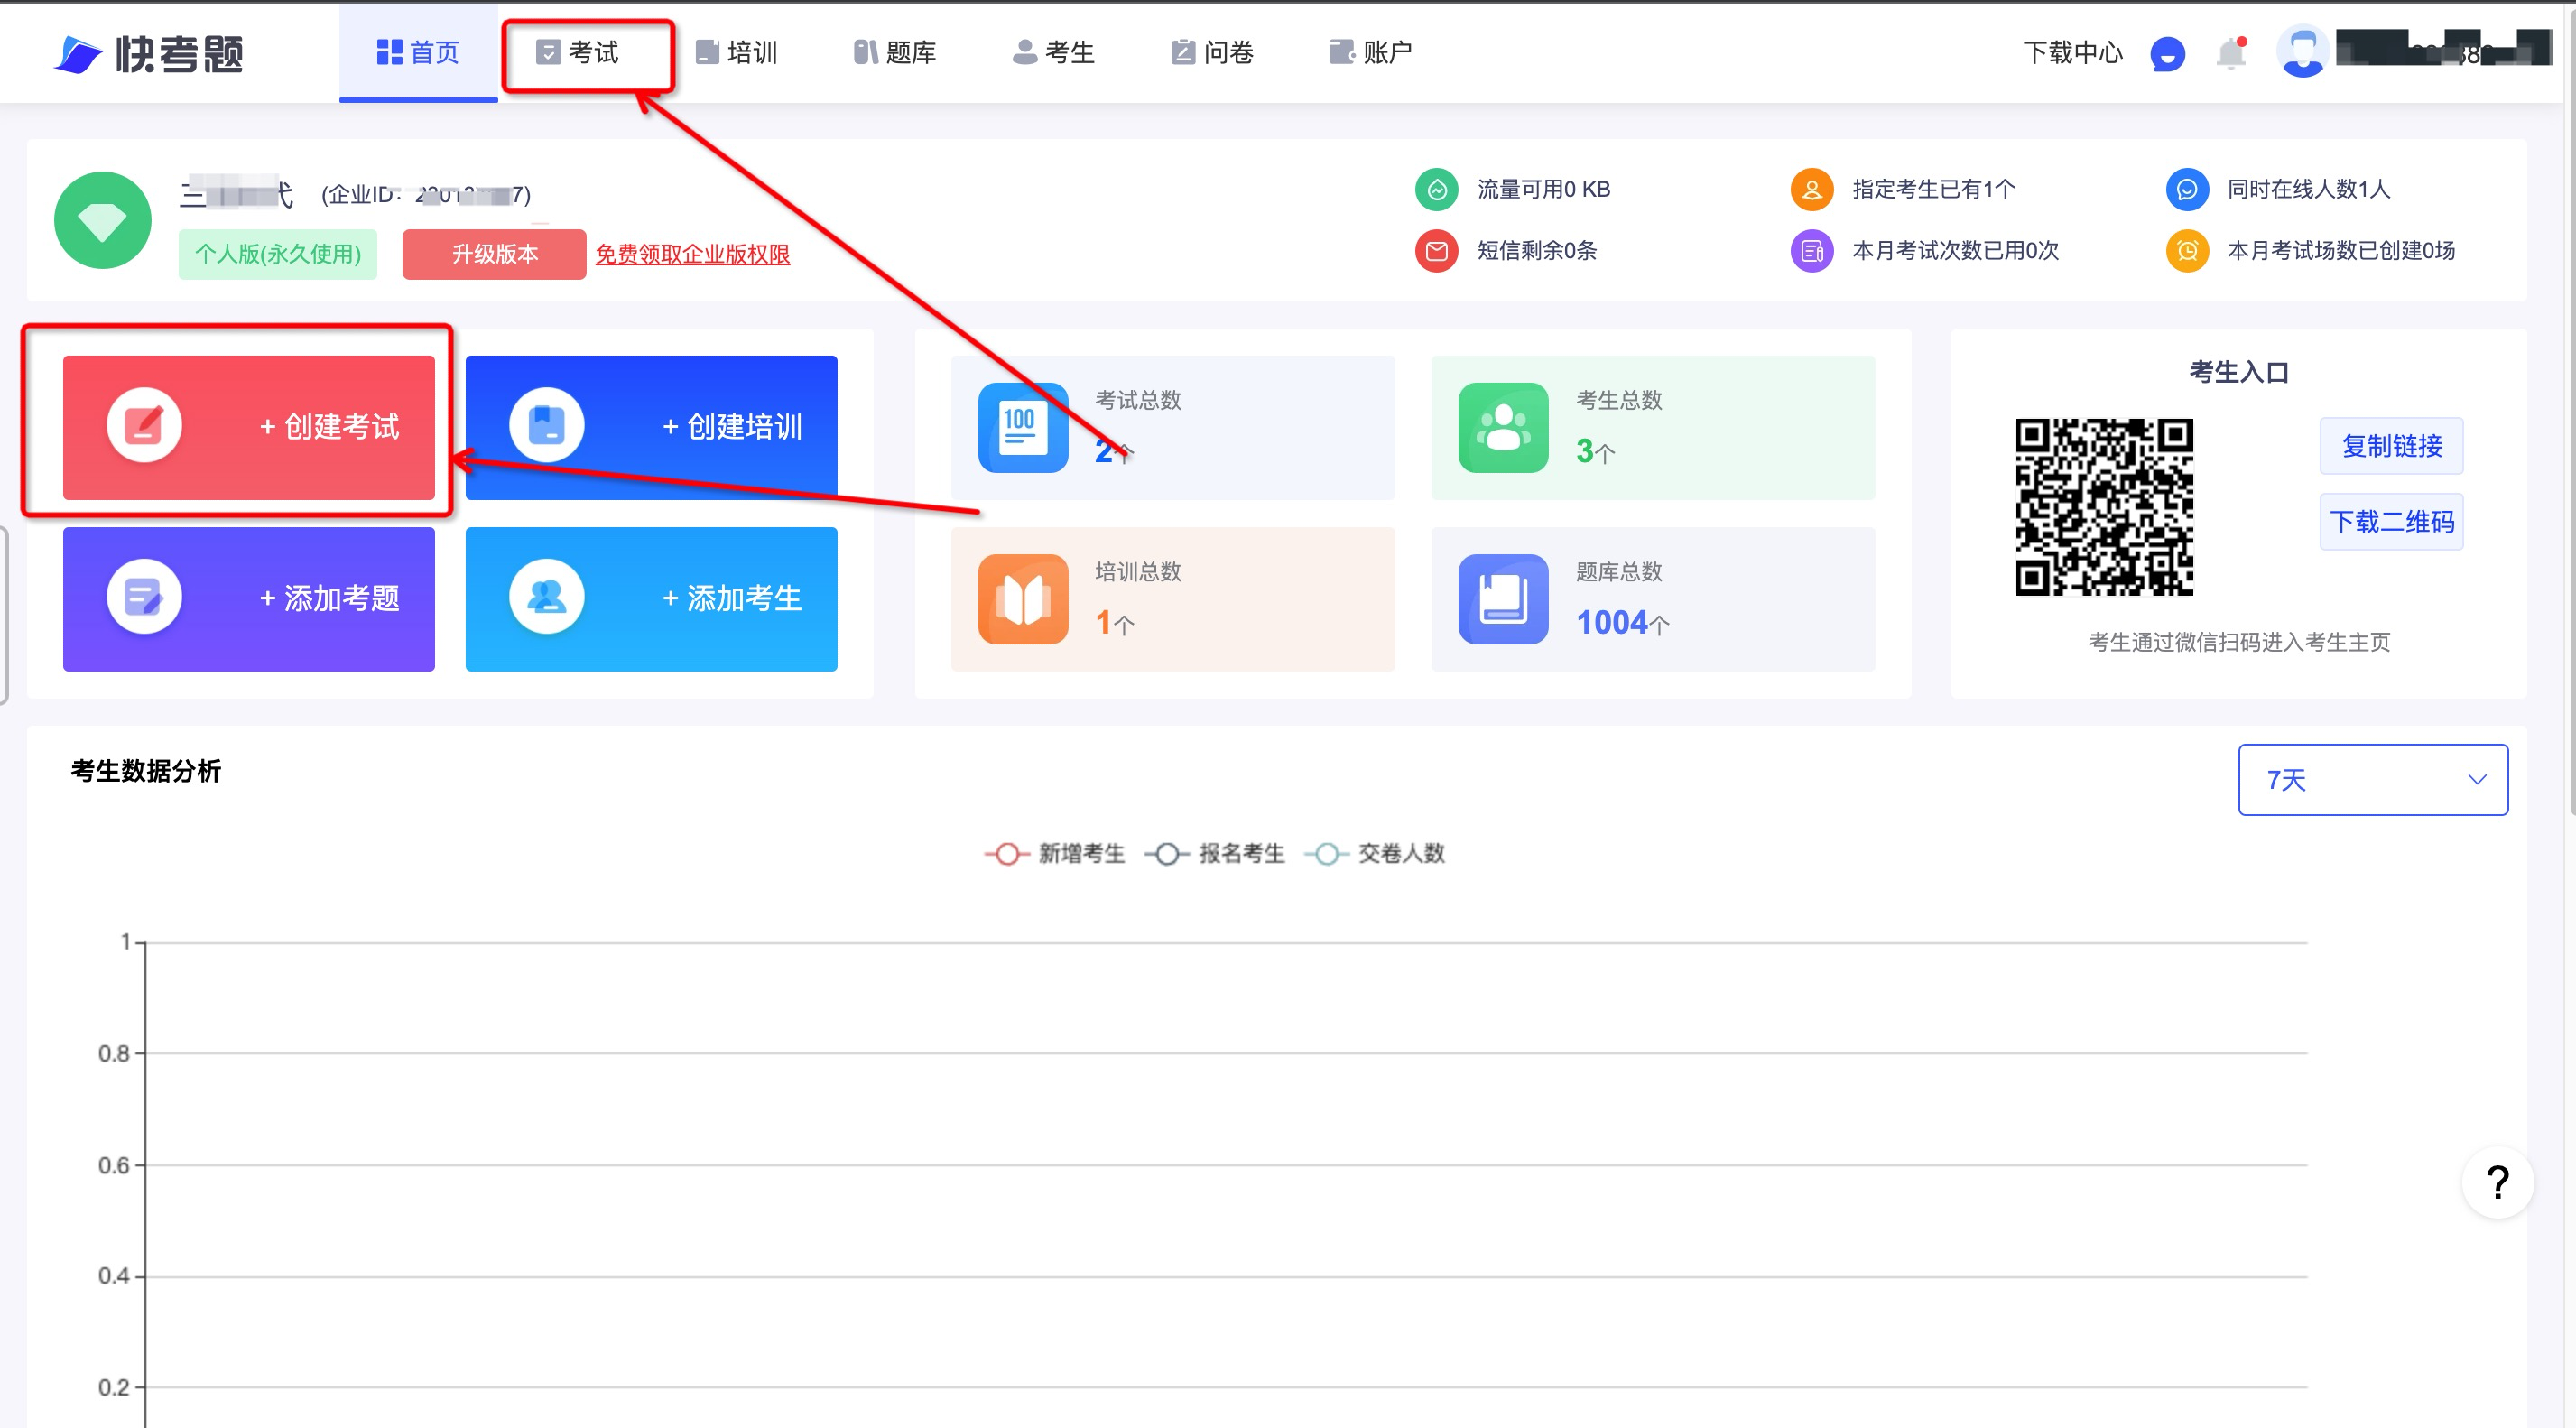Screen dimensions: 2576x1428
Task: Open the ? help button
Action: tap(2497, 1182)
